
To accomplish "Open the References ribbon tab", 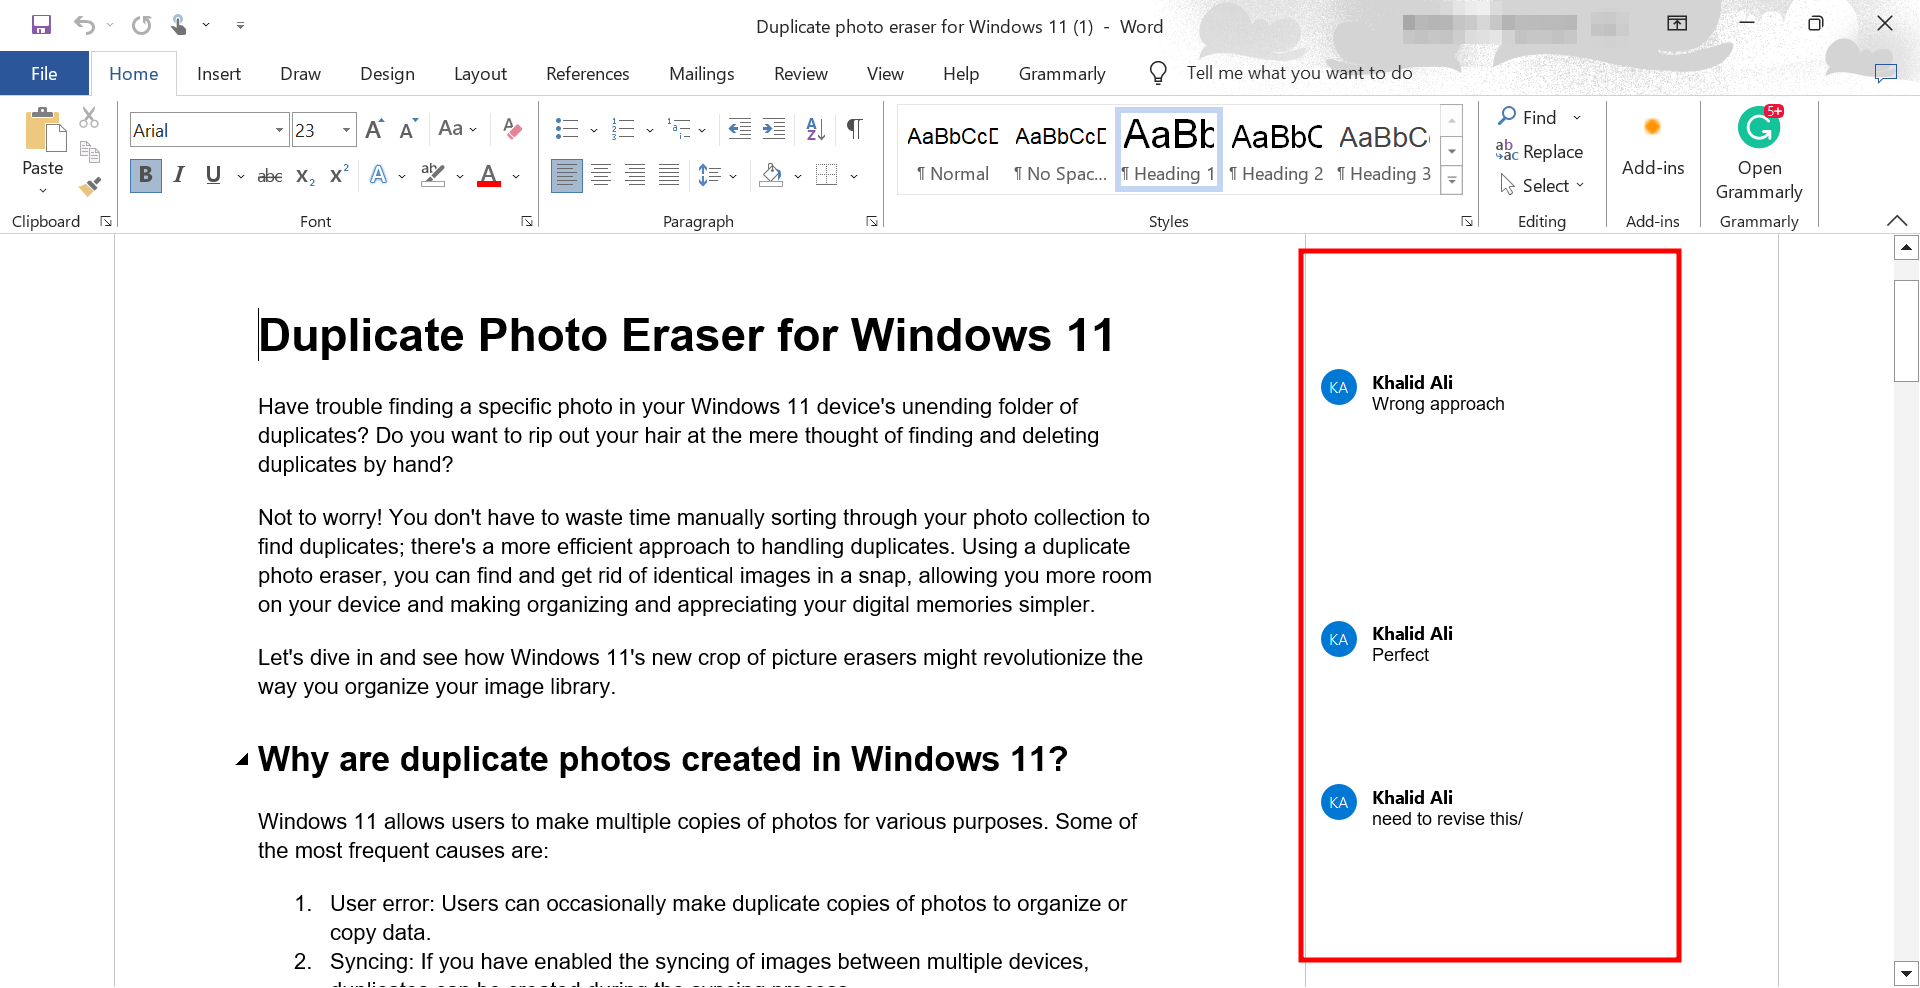I will coord(587,74).
